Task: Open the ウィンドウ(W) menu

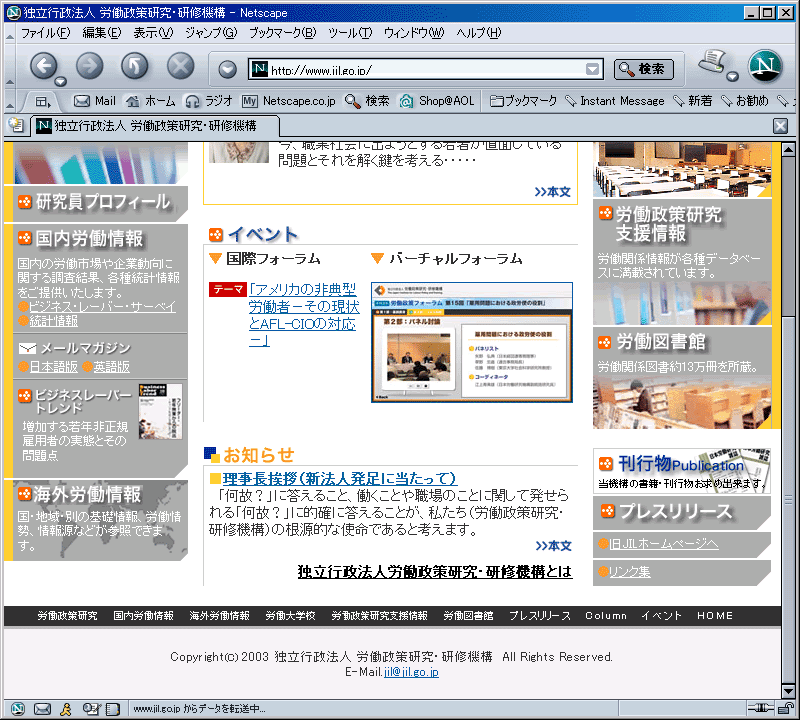Action: (414, 33)
